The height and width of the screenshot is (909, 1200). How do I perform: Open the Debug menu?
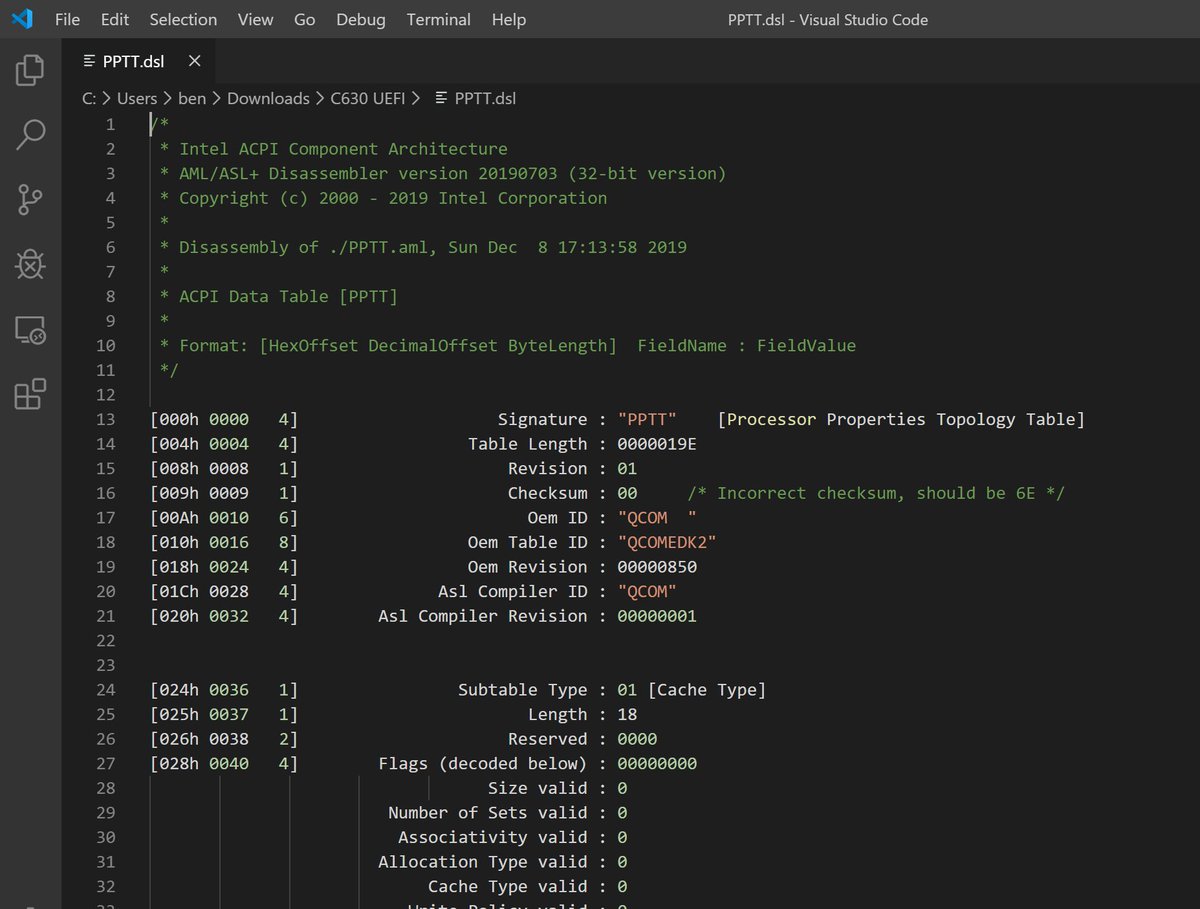[361, 19]
